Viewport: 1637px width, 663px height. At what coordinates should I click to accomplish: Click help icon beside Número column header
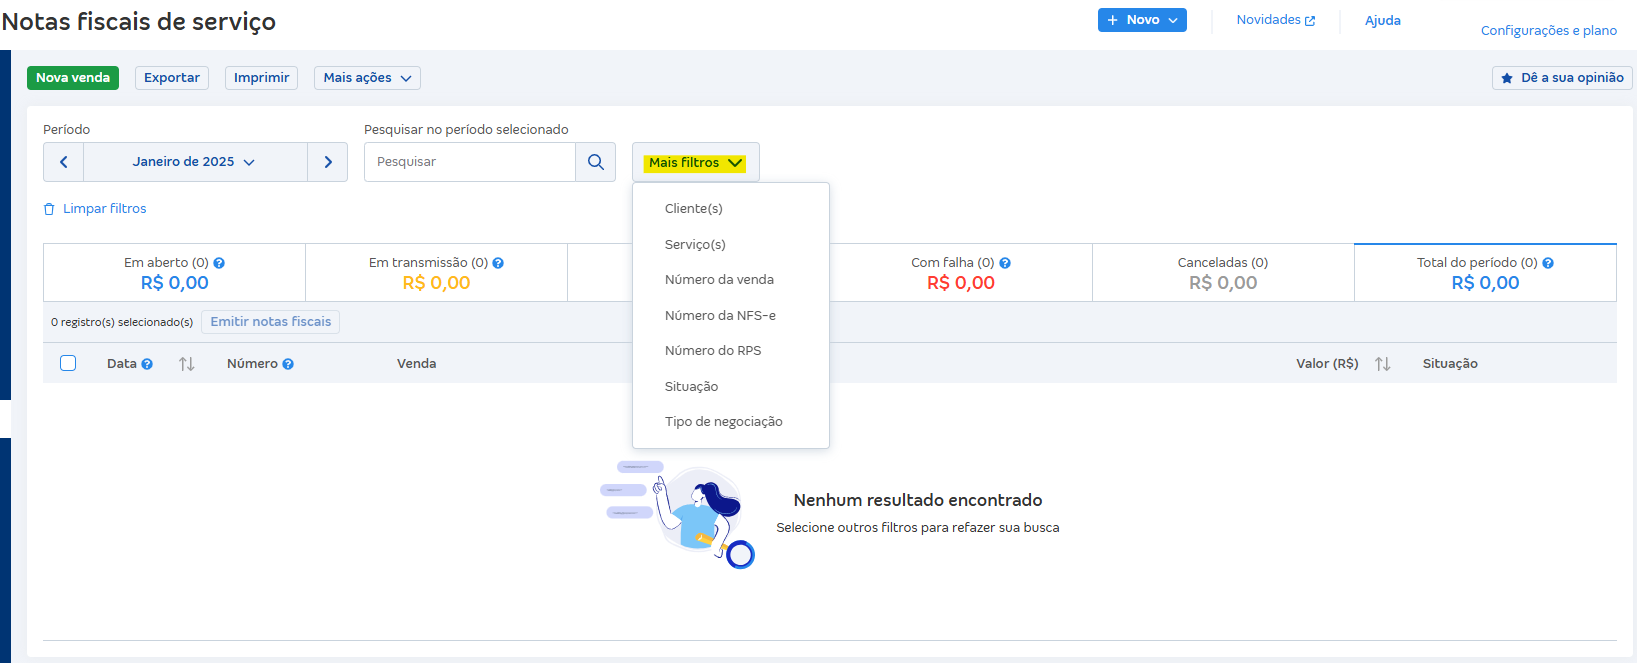pos(288,364)
